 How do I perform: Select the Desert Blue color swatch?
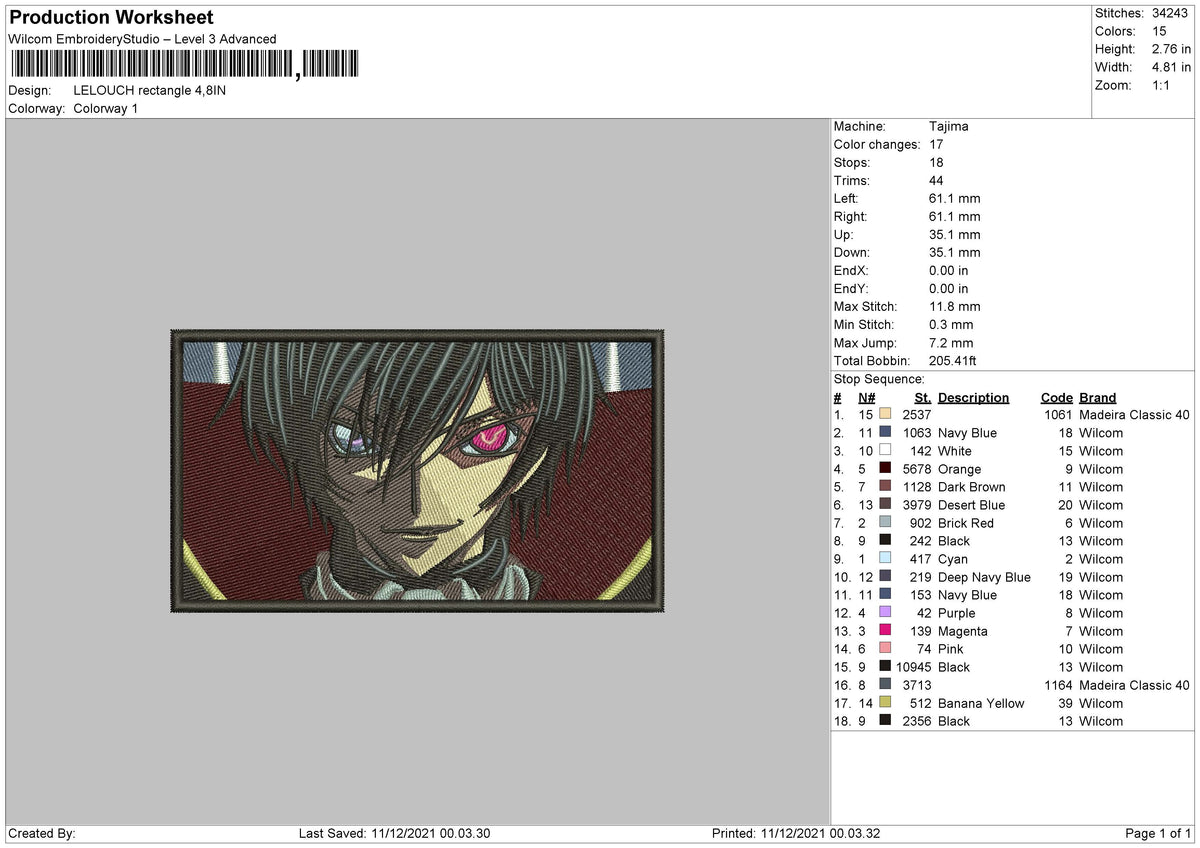coord(885,505)
